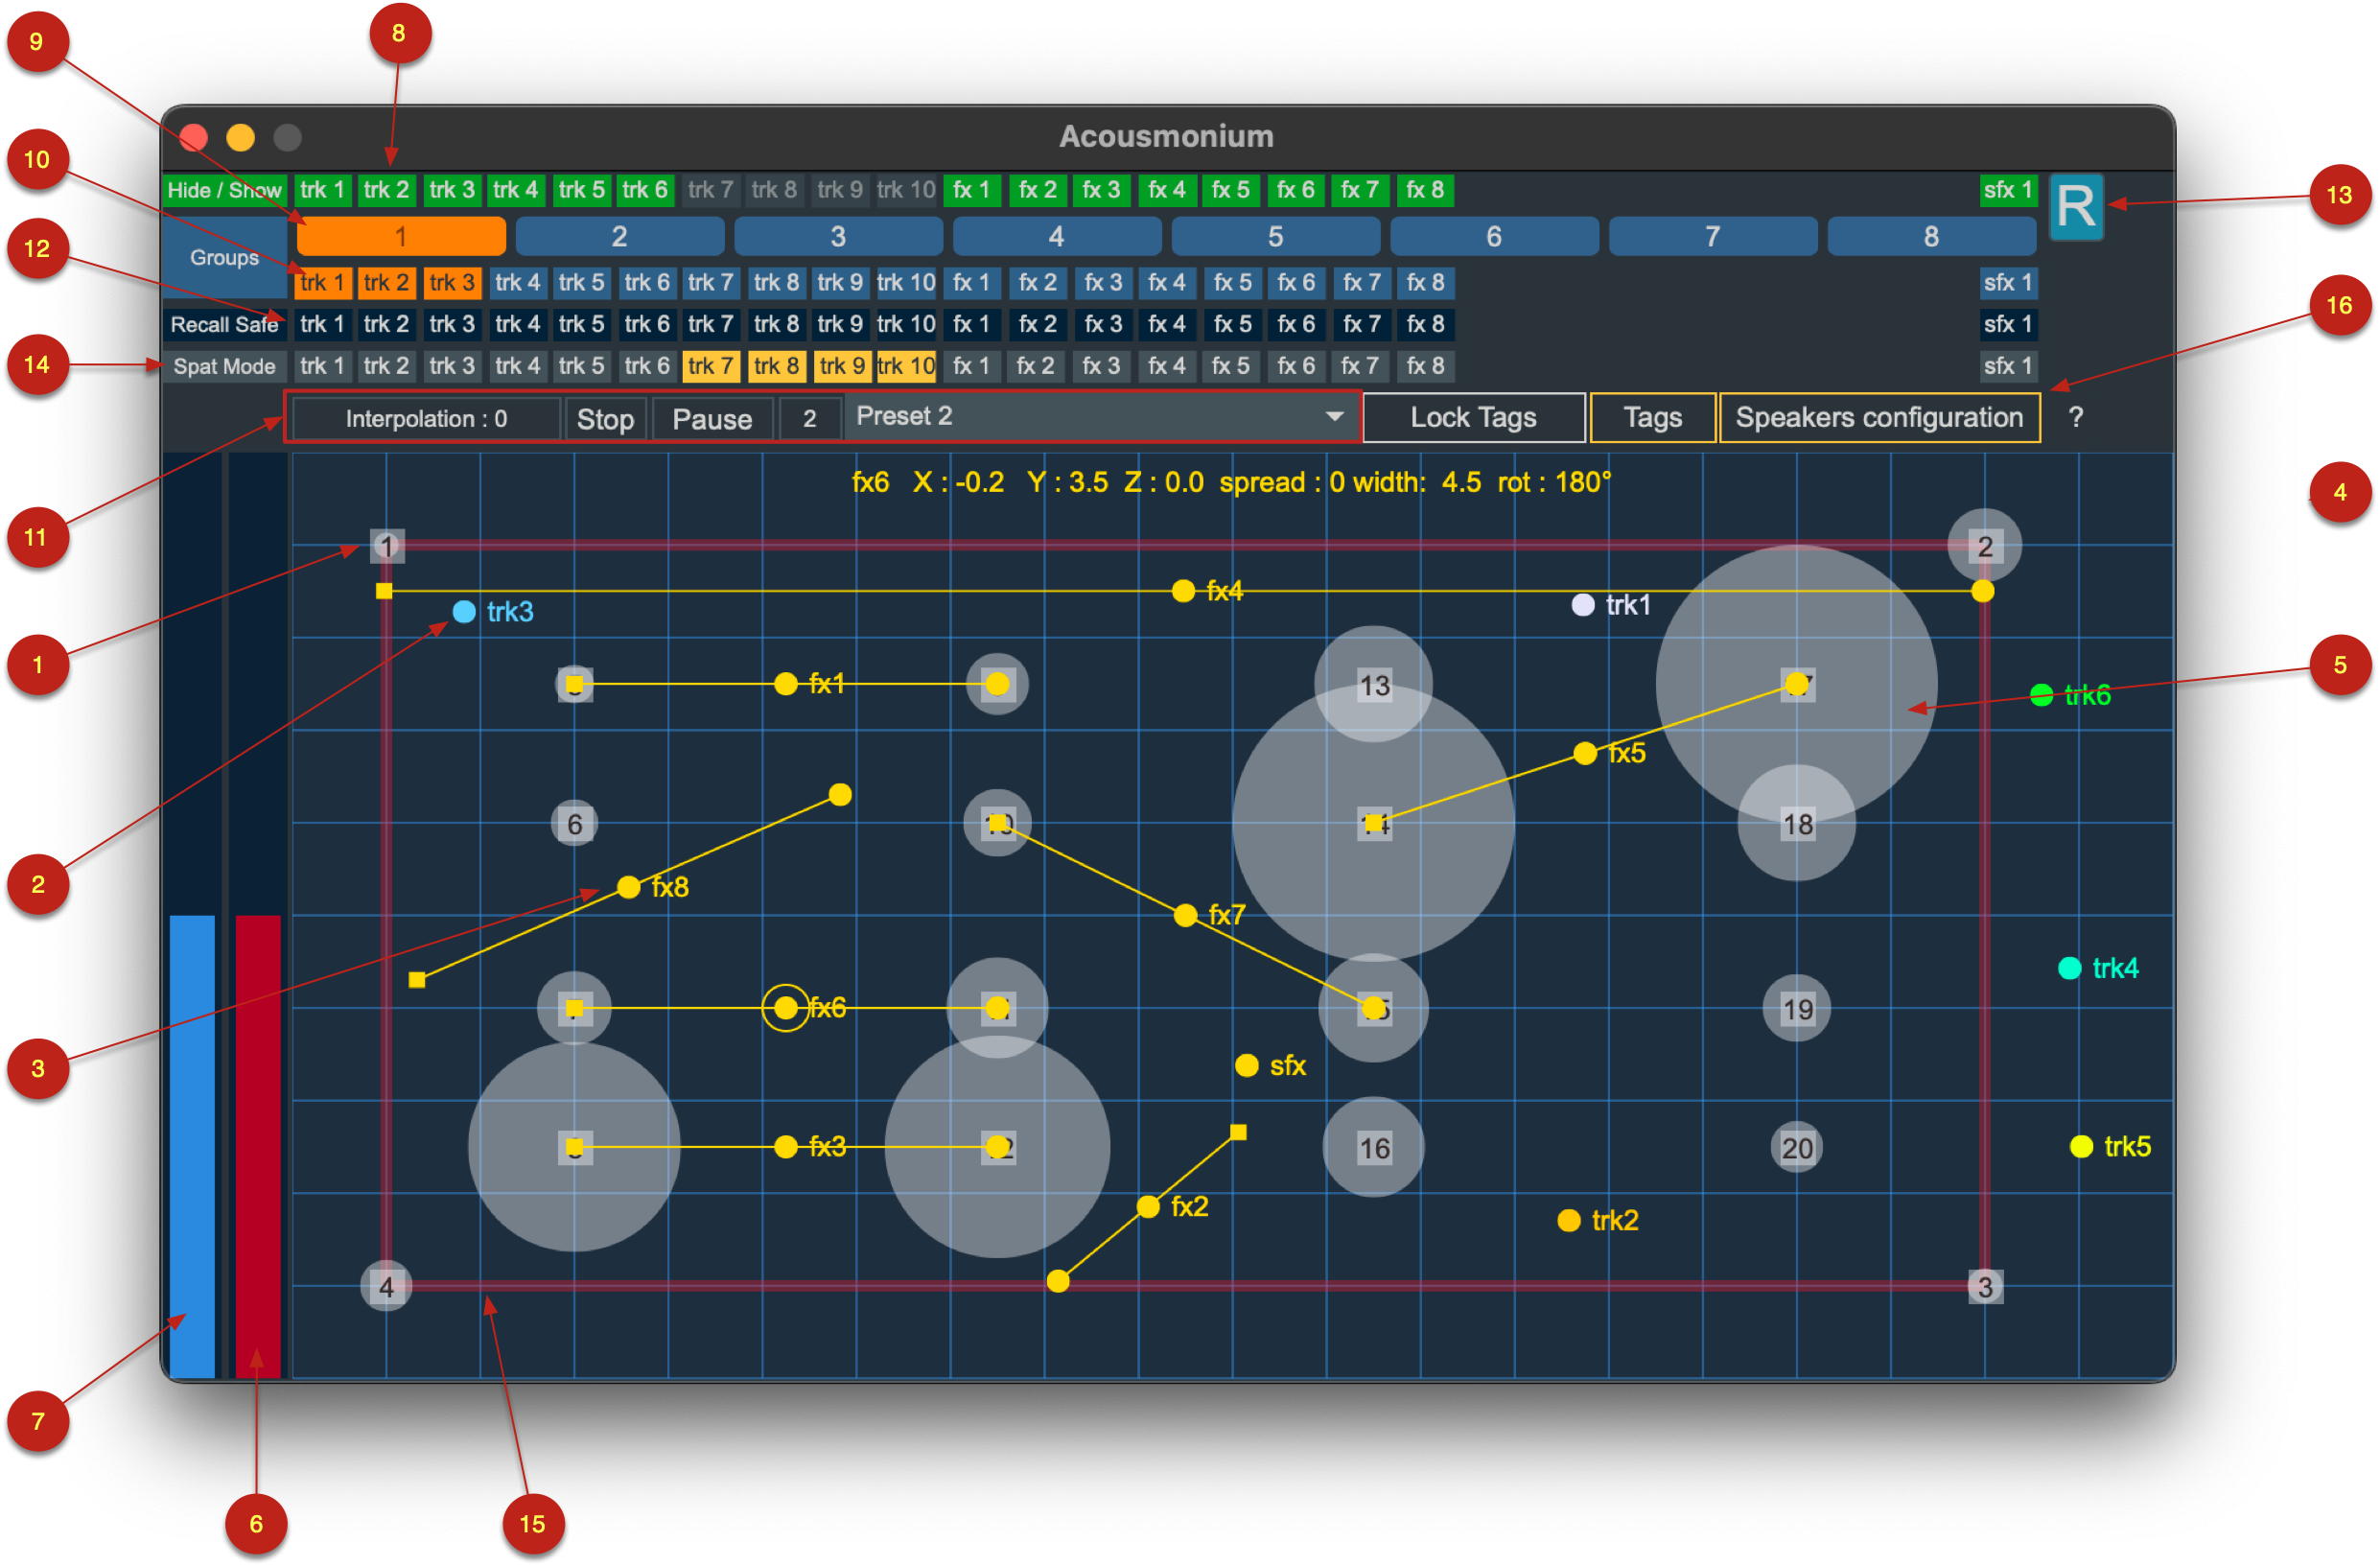Select the trk4 source dot

pyautogui.click(x=2069, y=968)
